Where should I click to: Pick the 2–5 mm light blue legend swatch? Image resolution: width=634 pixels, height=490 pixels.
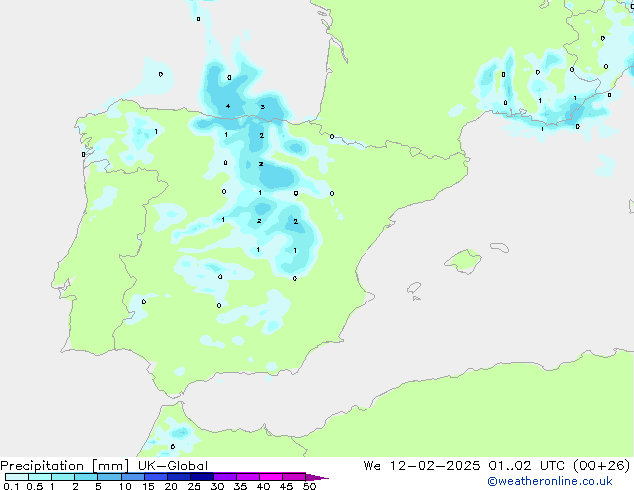pyautogui.click(x=86, y=477)
